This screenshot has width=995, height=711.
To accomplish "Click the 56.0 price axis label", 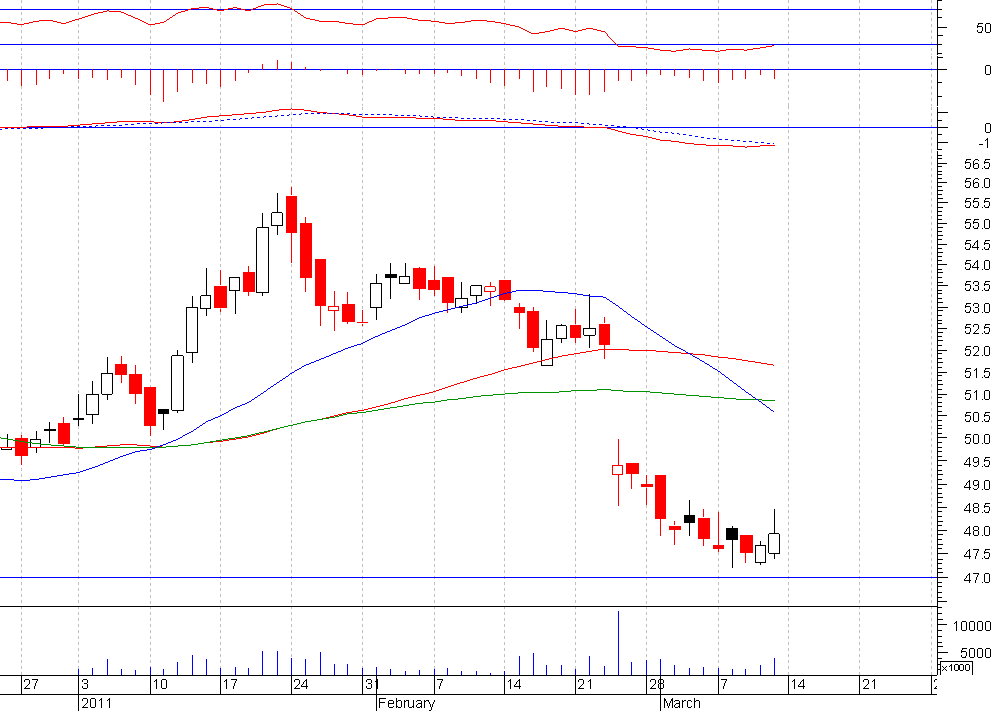I will pyautogui.click(x=977, y=183).
